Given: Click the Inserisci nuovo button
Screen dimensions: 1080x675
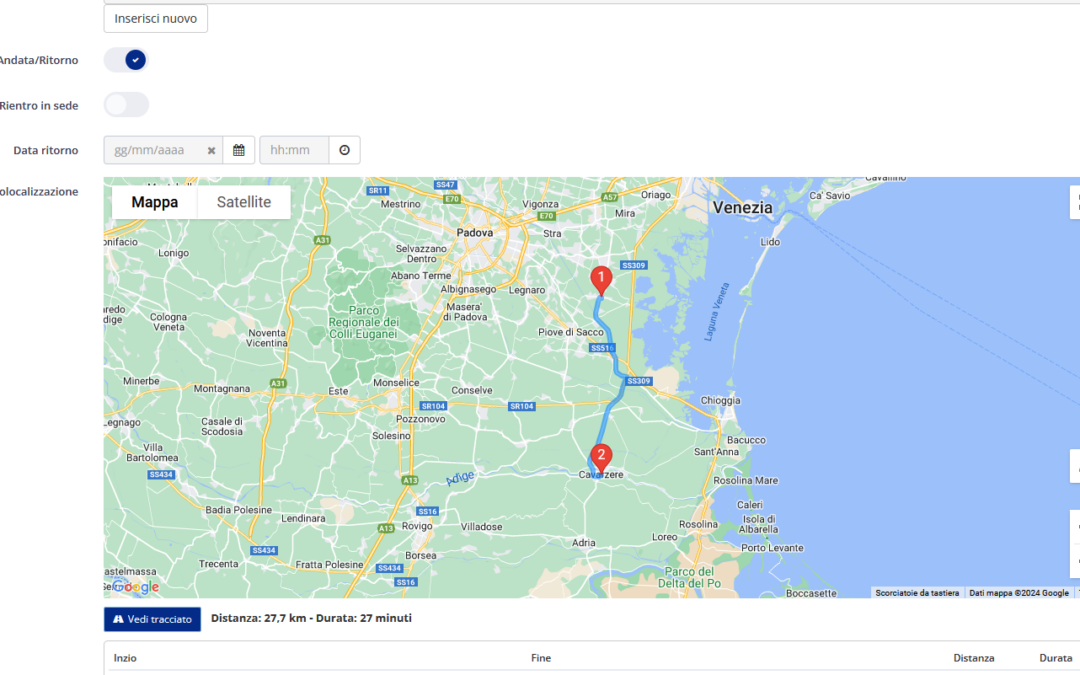Looking at the screenshot, I should click(x=156, y=19).
